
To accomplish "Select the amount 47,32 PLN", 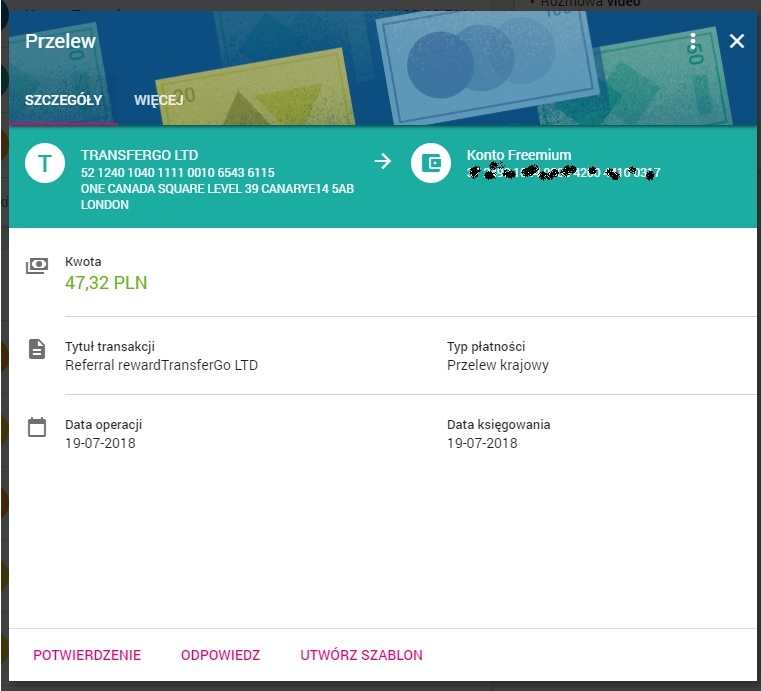I will 106,283.
